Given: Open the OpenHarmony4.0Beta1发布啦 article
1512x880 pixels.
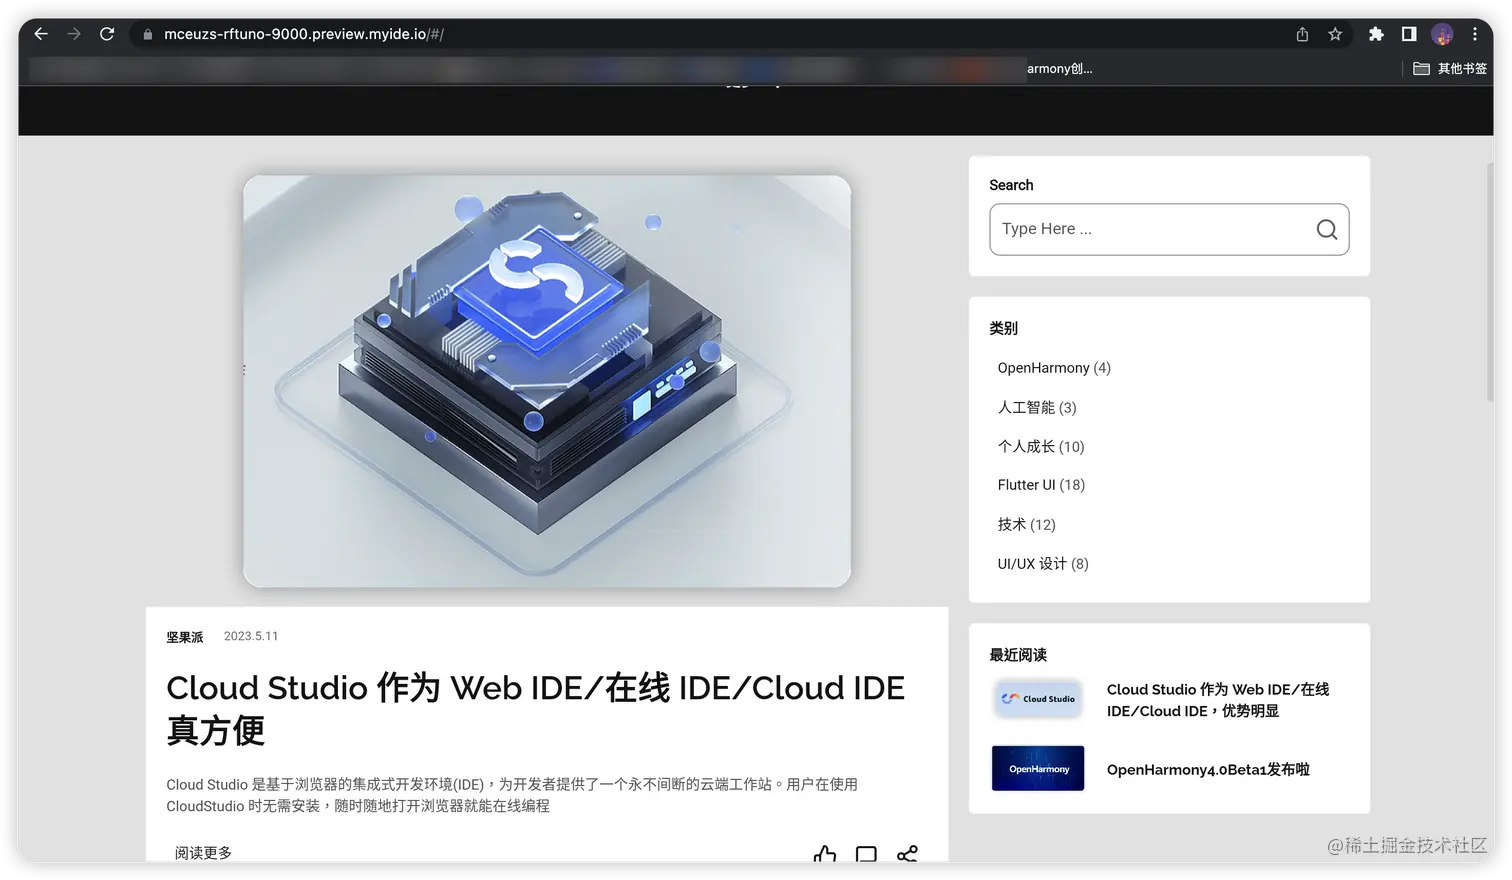Looking at the screenshot, I should [x=1208, y=769].
